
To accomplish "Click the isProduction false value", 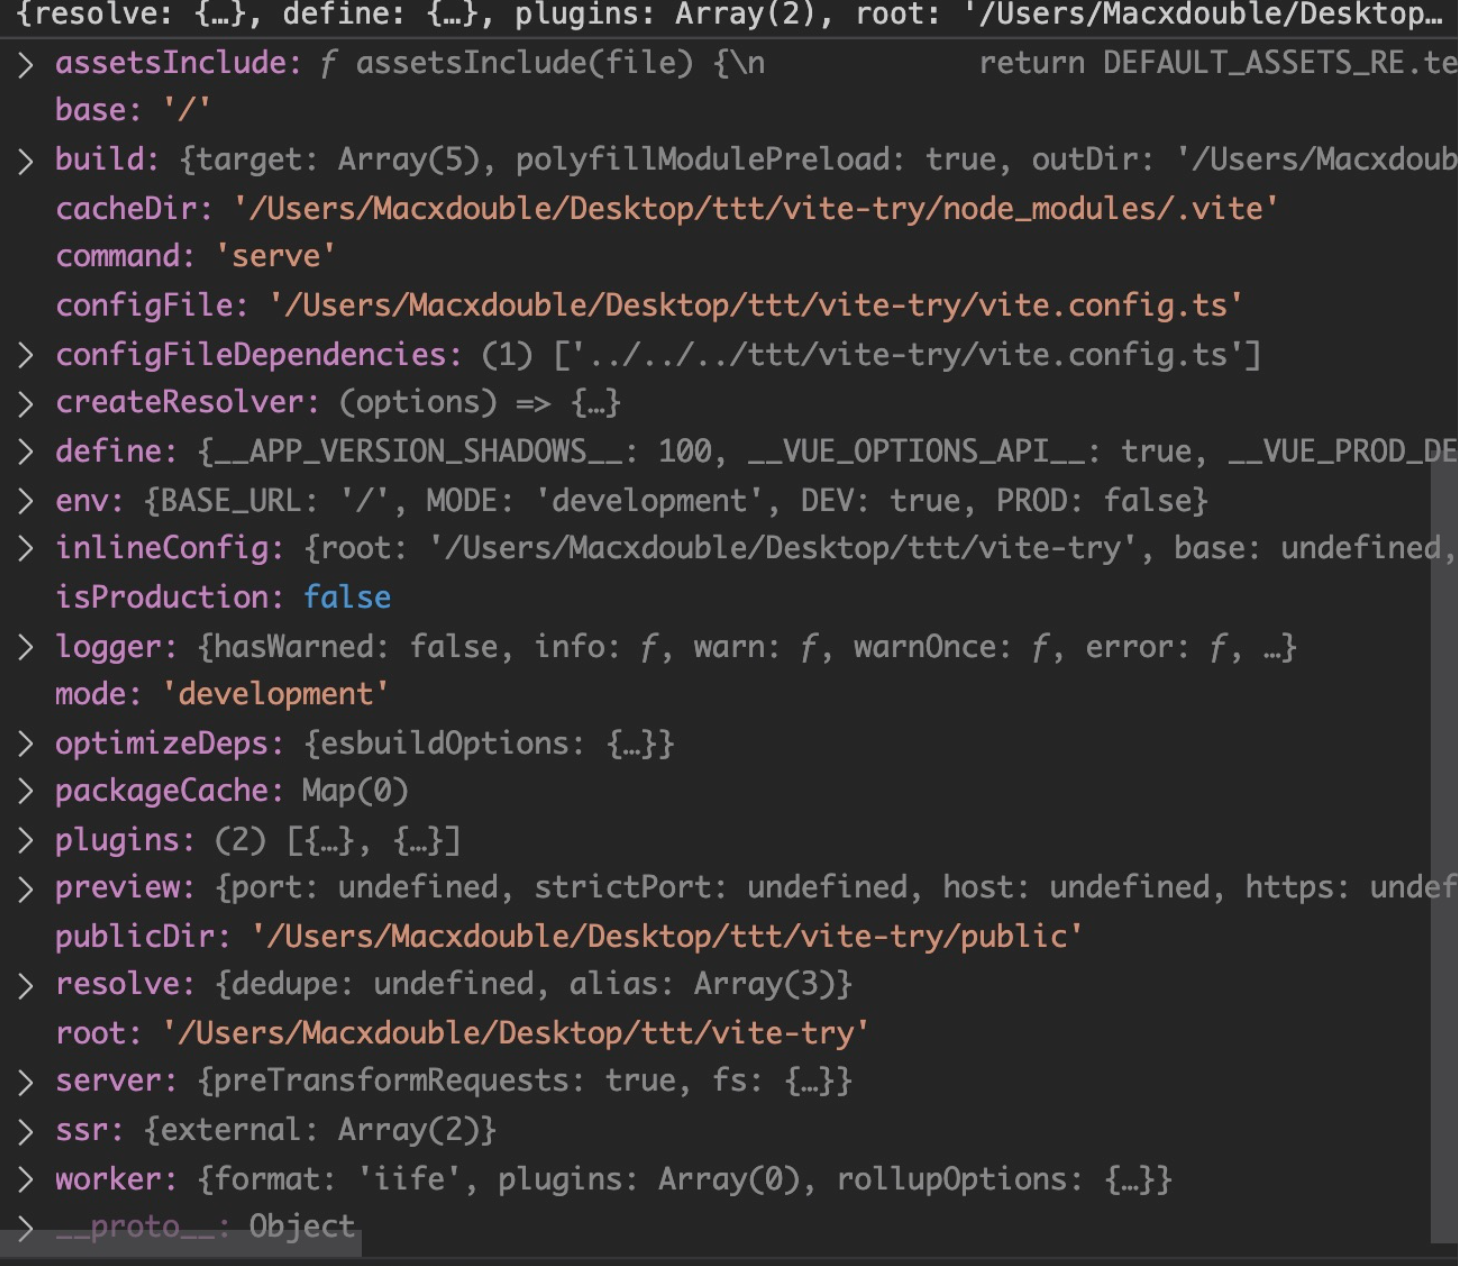I will (x=347, y=597).
